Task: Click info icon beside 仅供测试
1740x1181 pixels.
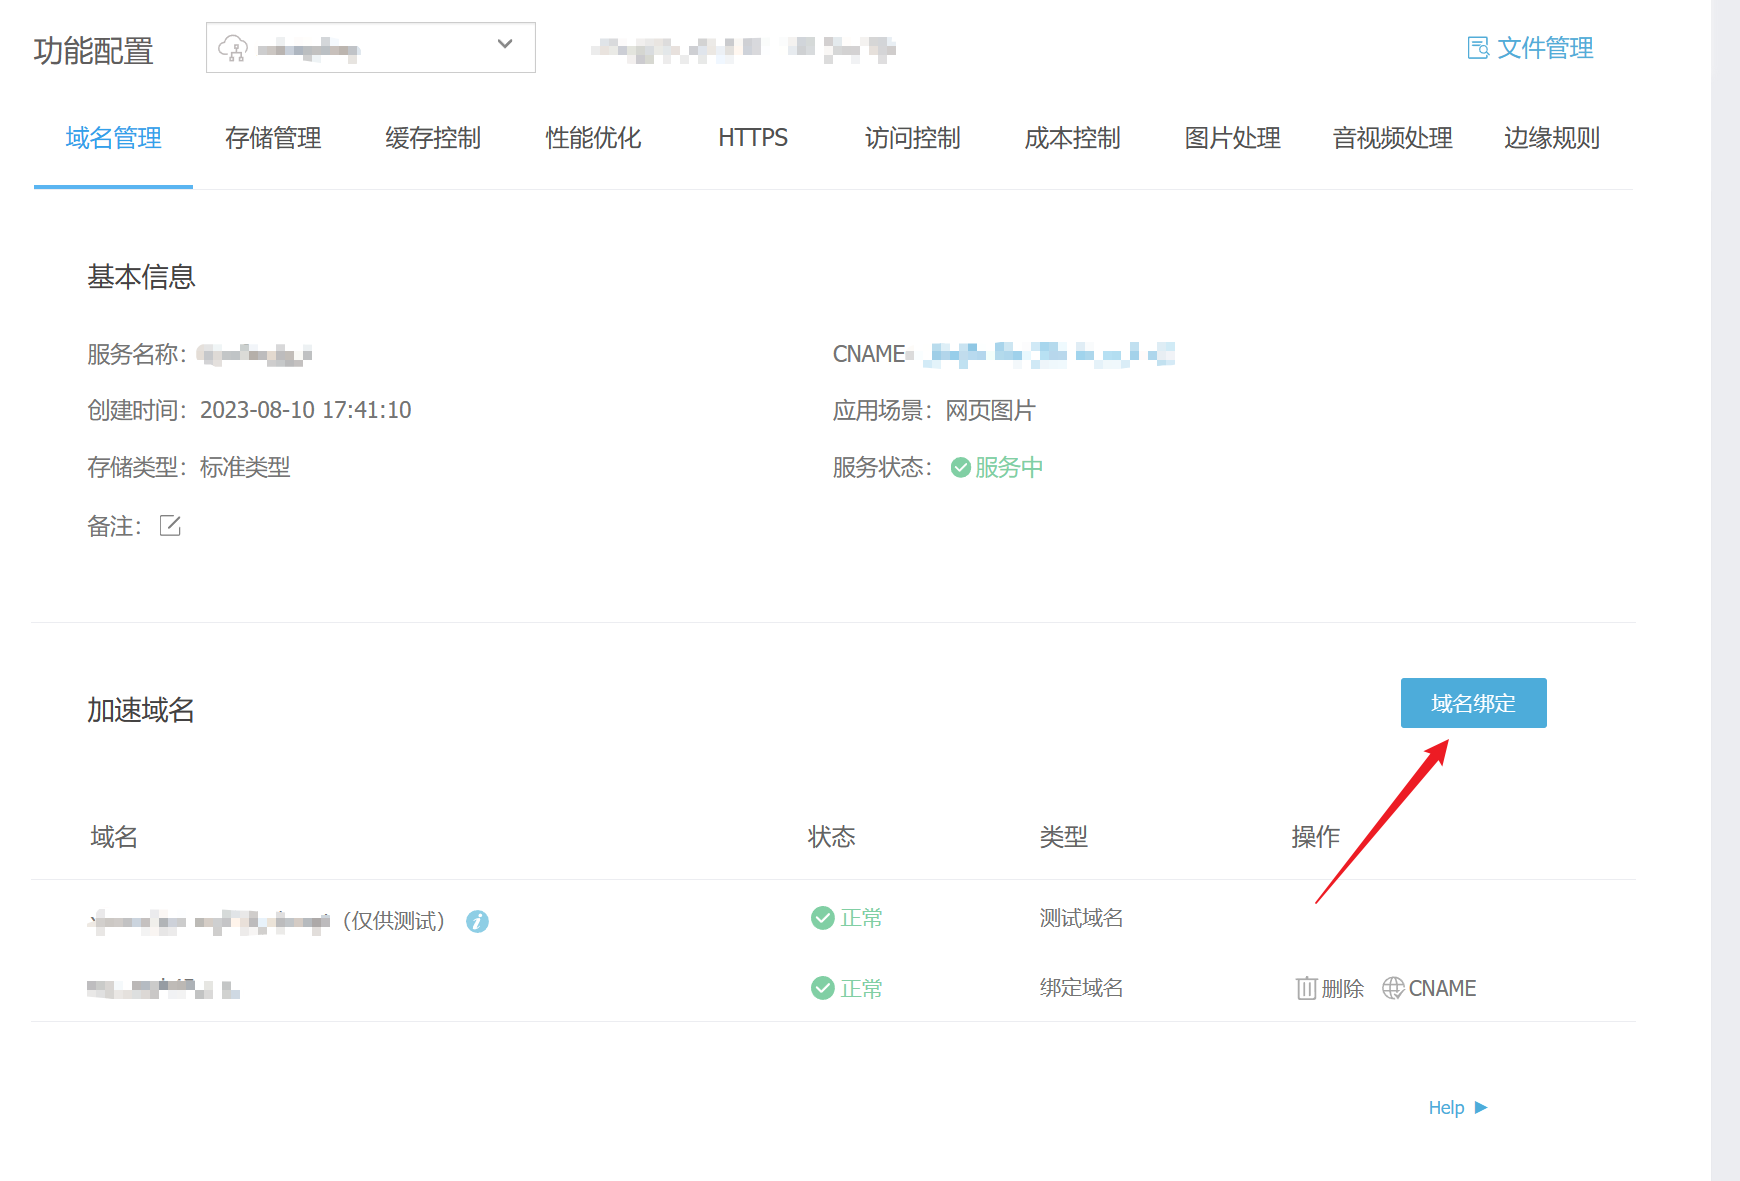Action: (x=477, y=921)
